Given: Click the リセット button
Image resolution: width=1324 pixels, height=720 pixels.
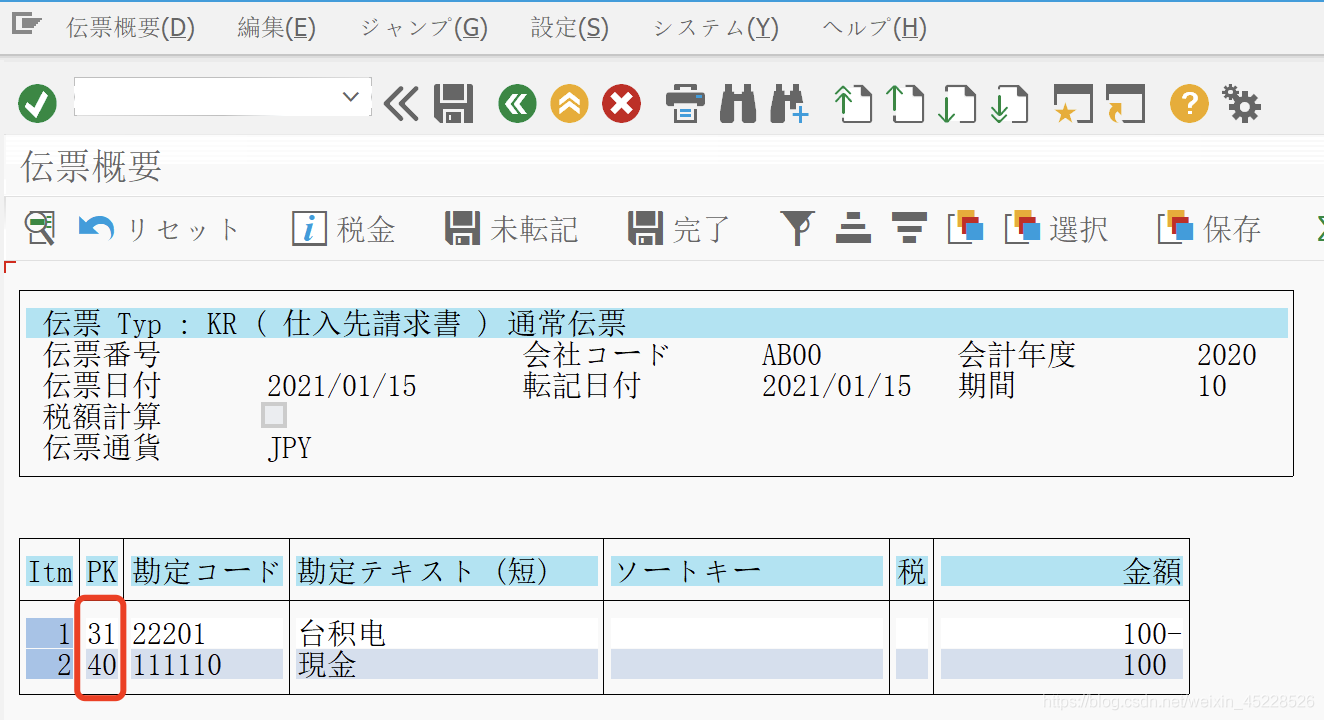Looking at the screenshot, I should 160,229.
